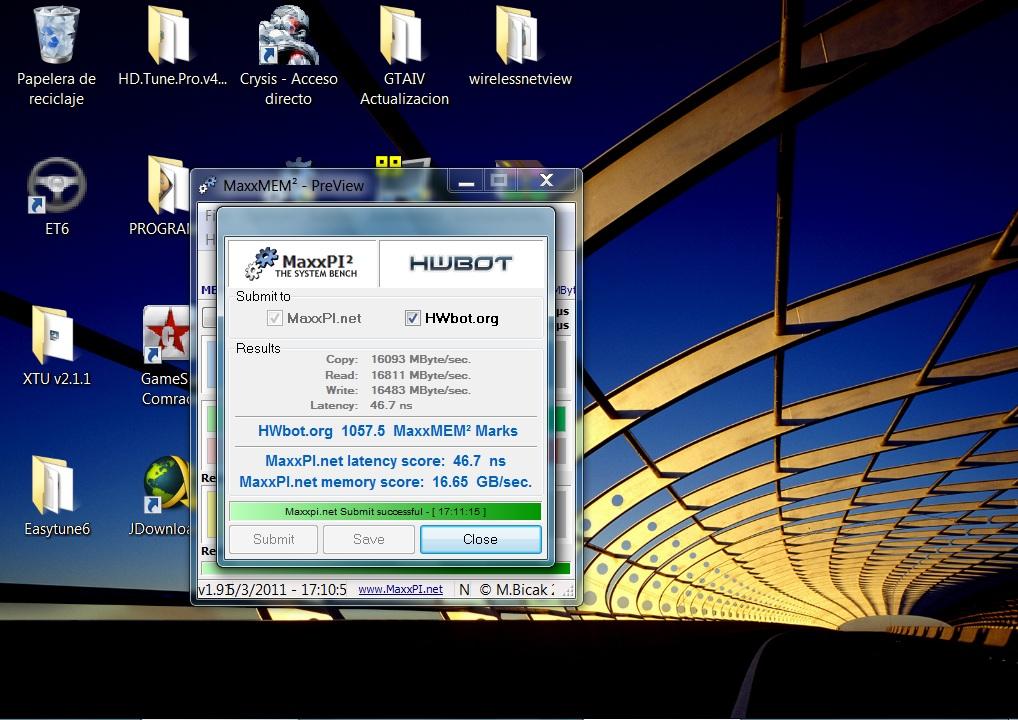Click the 'MaxxPI.net latency score: 46.7 ns' text

pos(385,461)
